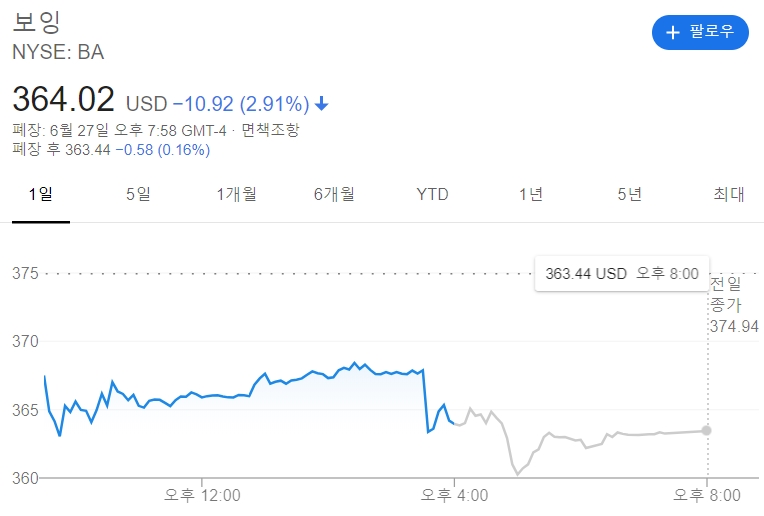This screenshot has height=516, width=764.
Task: Click the NYSE: BA ticker text
Action: (58, 52)
